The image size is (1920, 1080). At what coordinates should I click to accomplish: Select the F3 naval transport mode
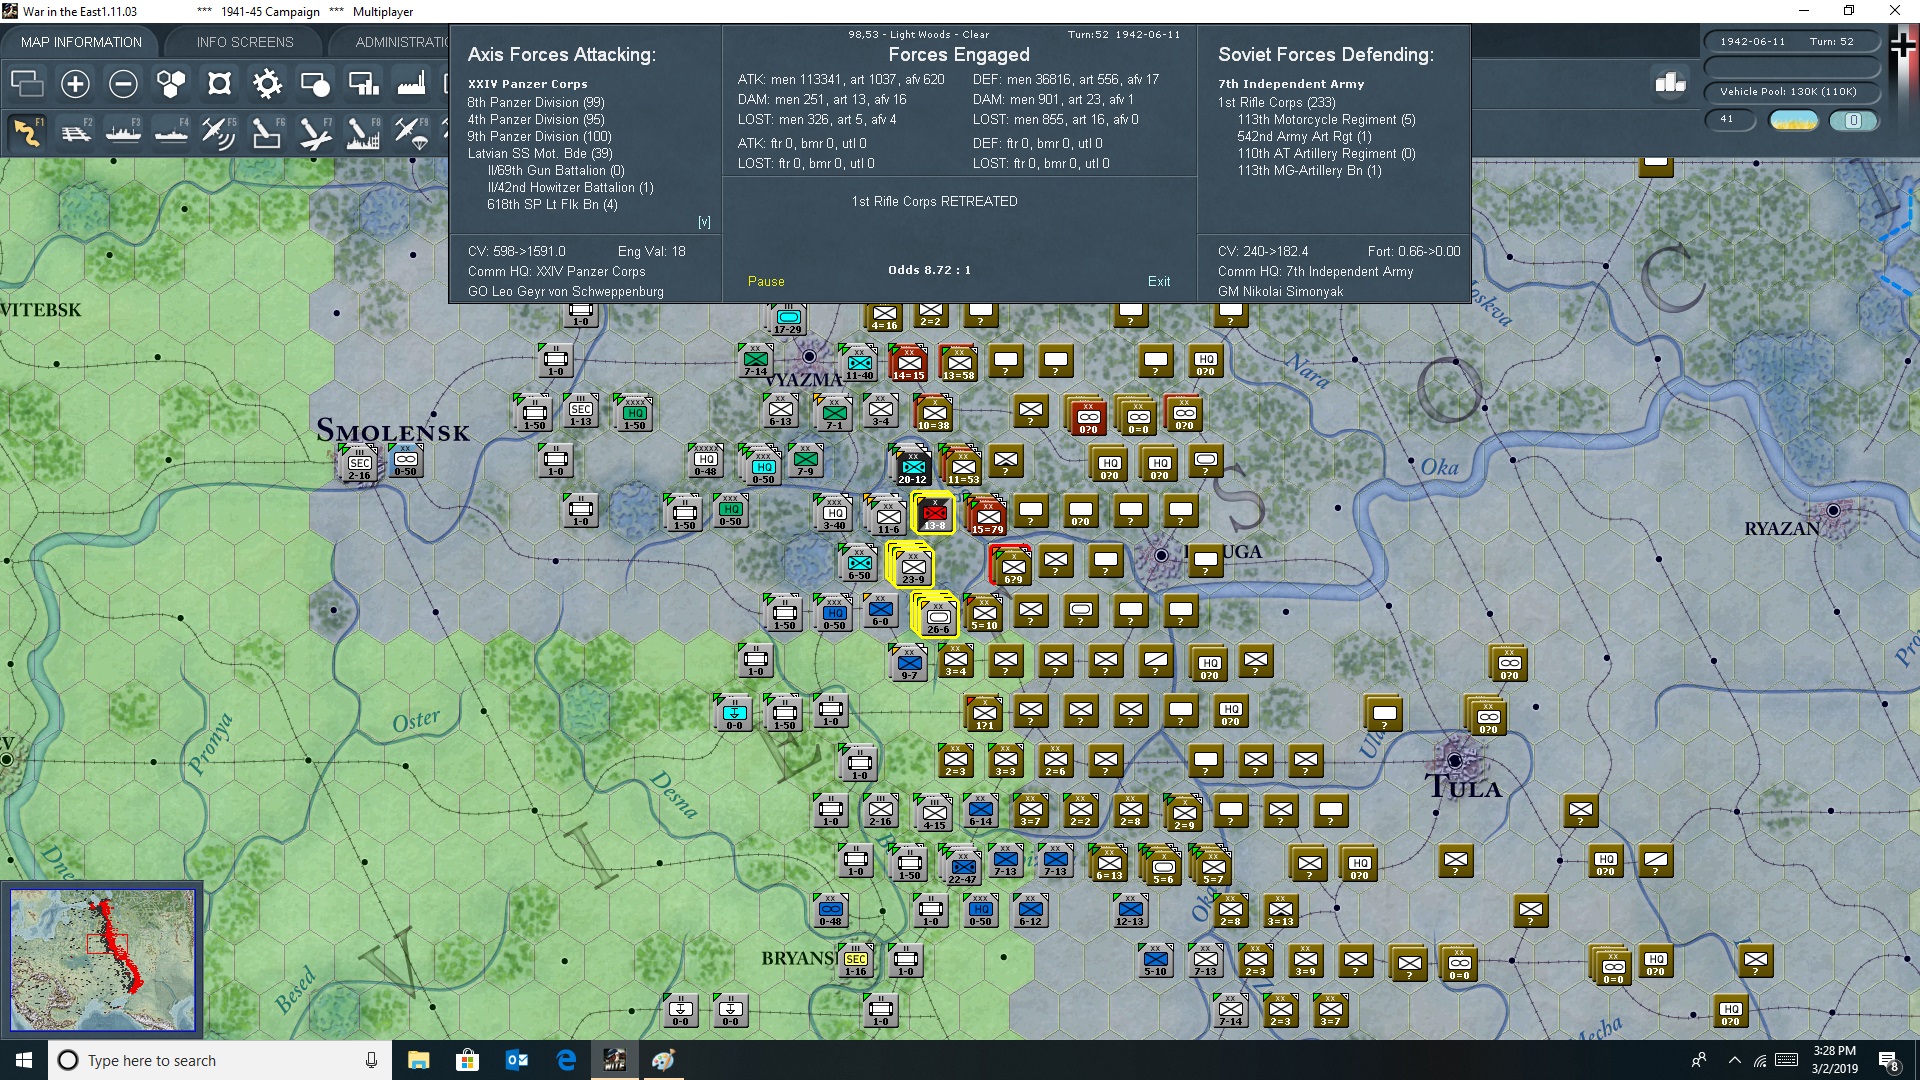(123, 132)
